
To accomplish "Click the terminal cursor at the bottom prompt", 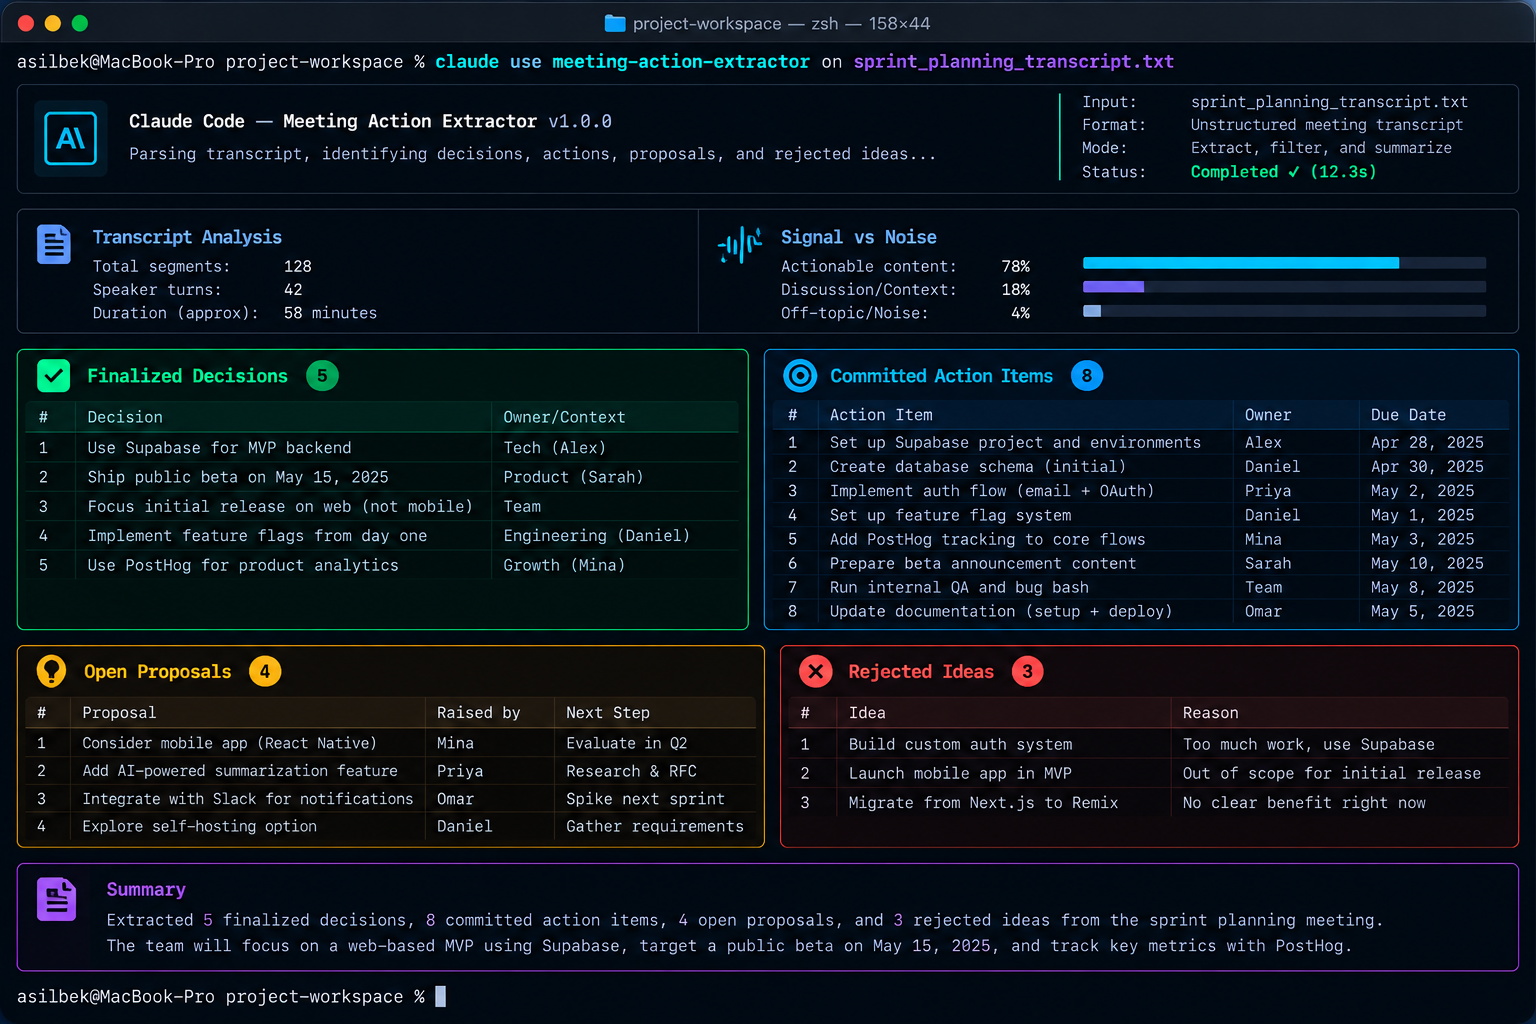I will tap(440, 996).
